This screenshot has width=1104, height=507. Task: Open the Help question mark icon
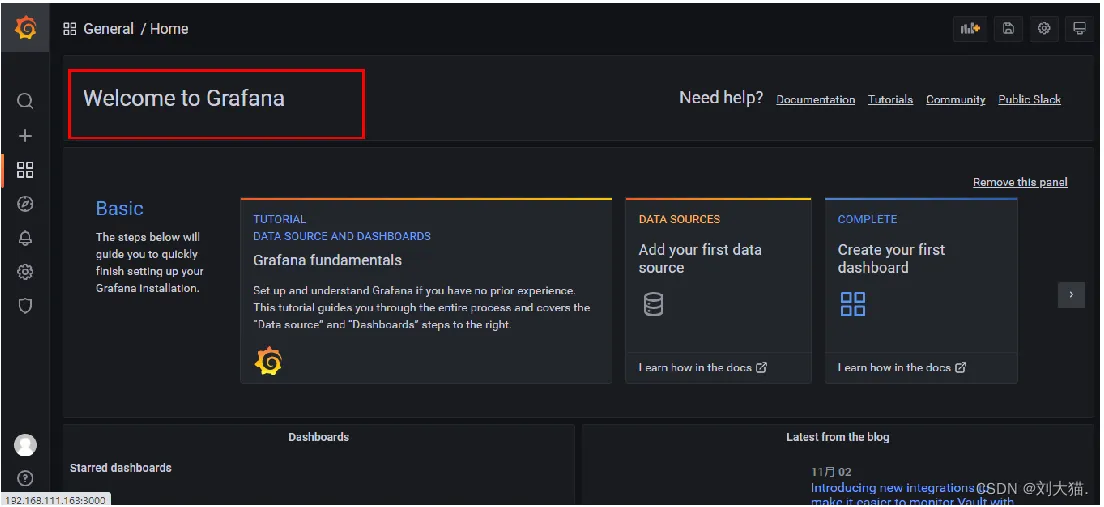pos(25,479)
